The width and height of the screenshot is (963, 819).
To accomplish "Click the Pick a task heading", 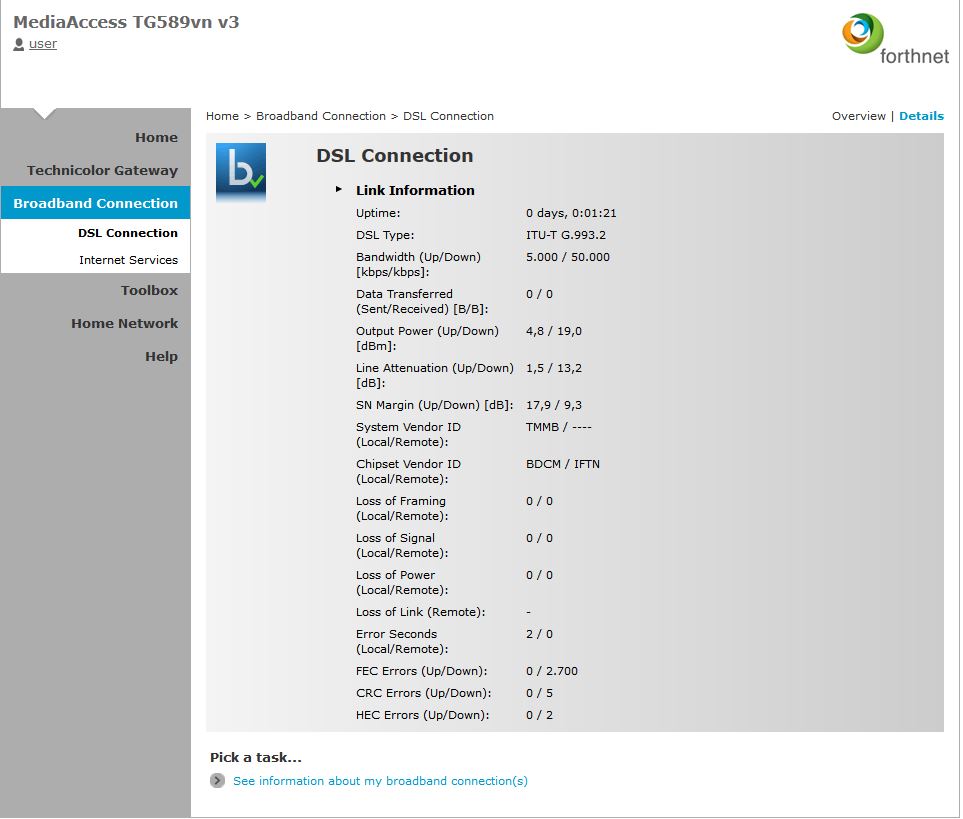I will click(255, 758).
